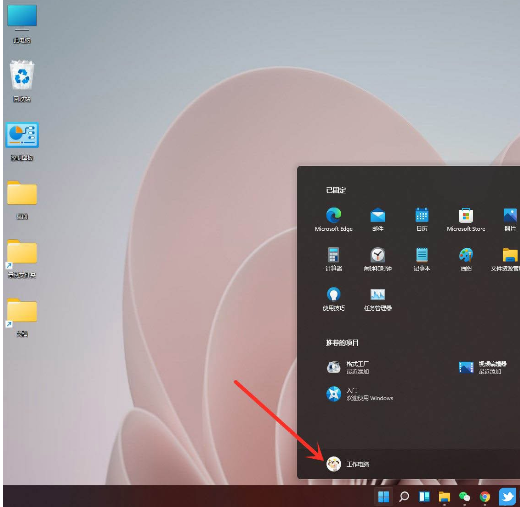Click the "推荐的项目" recommended section heading
The height and width of the screenshot is (507, 520).
click(342, 342)
